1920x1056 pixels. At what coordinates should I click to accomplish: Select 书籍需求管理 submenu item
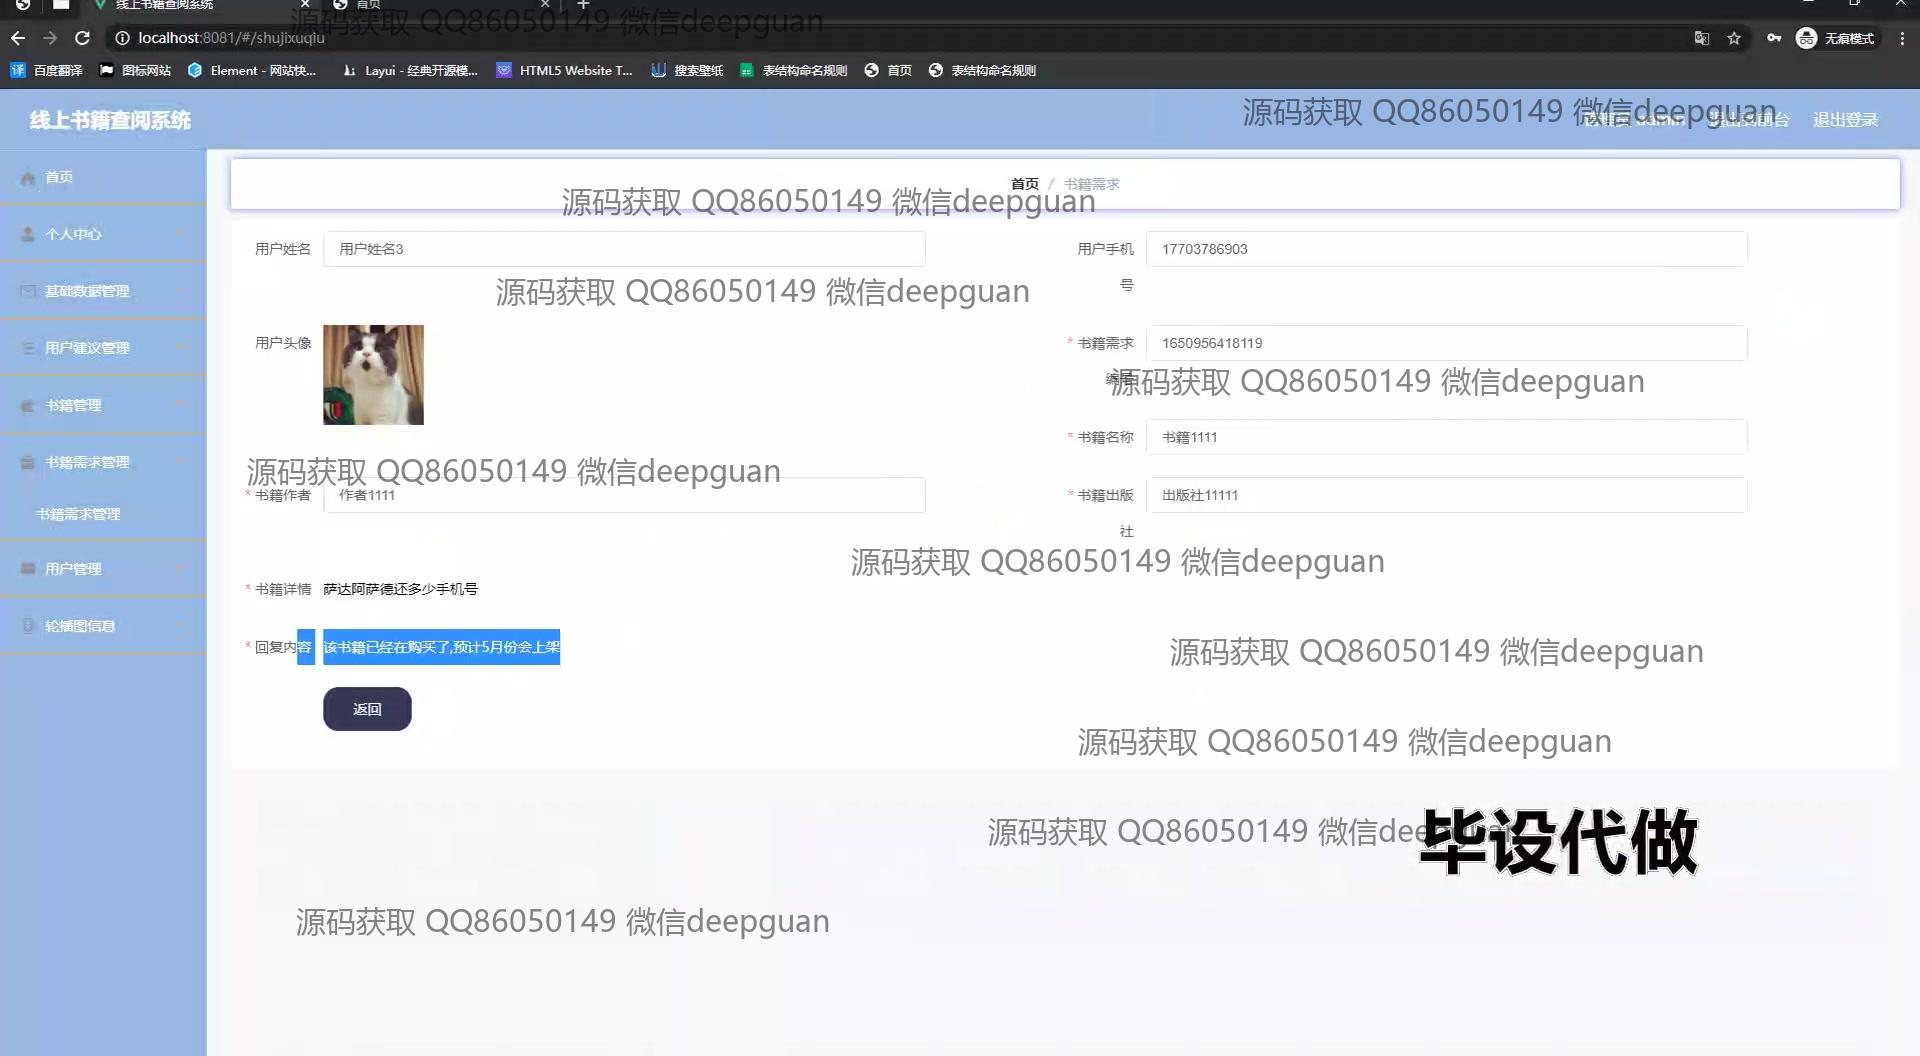coord(78,514)
